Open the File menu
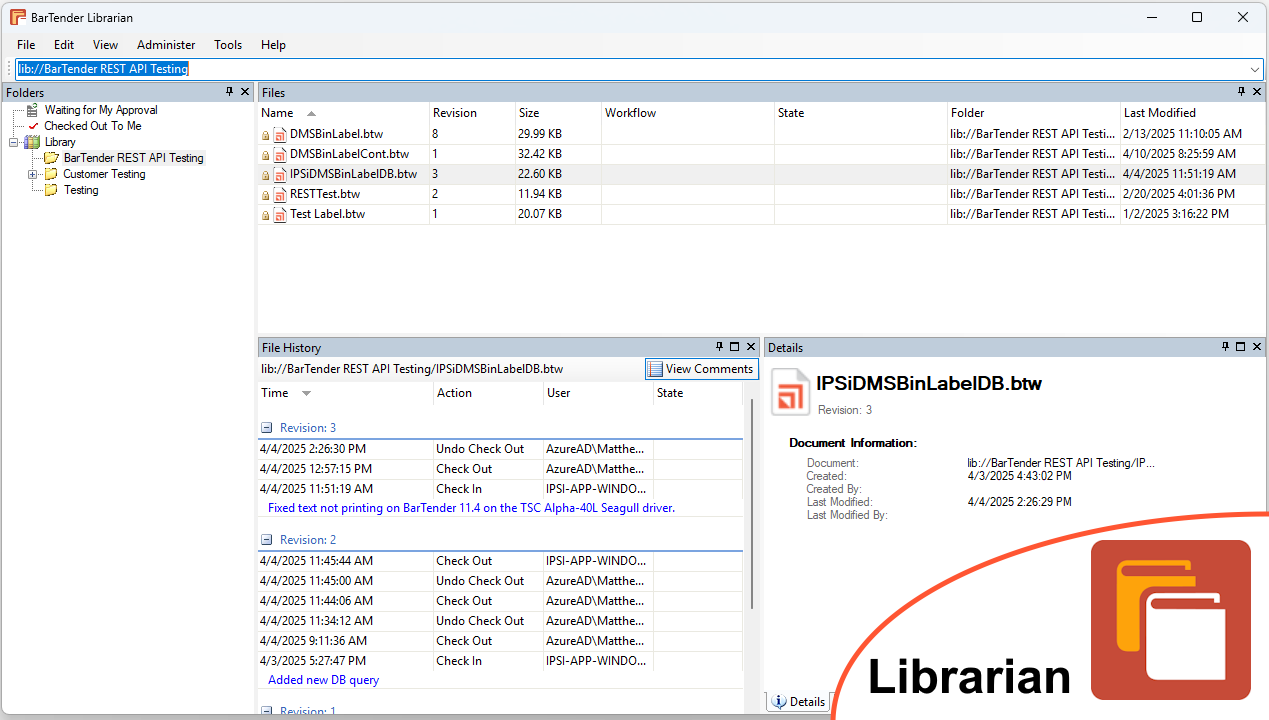This screenshot has height=720, width=1269. click(26, 45)
